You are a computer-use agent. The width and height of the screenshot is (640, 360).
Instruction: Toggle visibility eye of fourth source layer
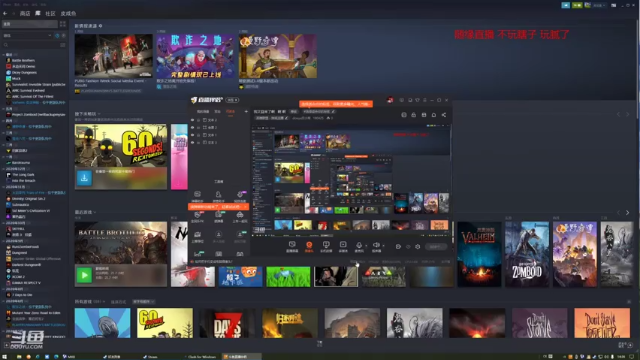click(192, 142)
